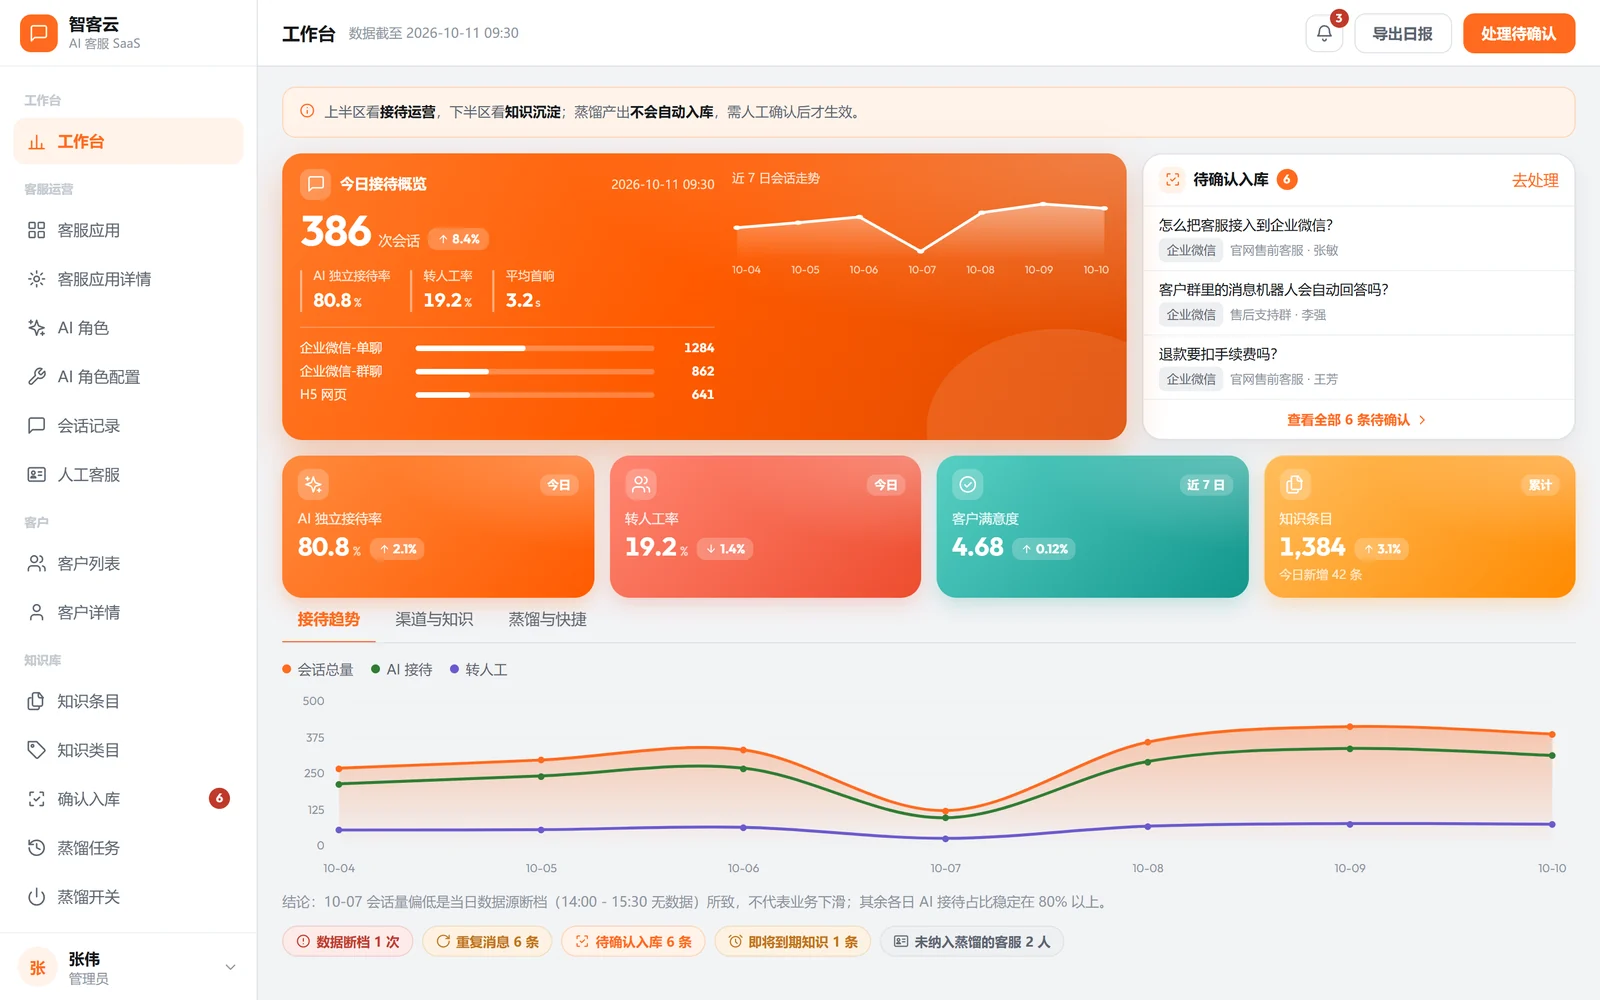Toggle 转人工 legend series
Screen dimensions: 1600x1000
pyautogui.click(x=479, y=670)
